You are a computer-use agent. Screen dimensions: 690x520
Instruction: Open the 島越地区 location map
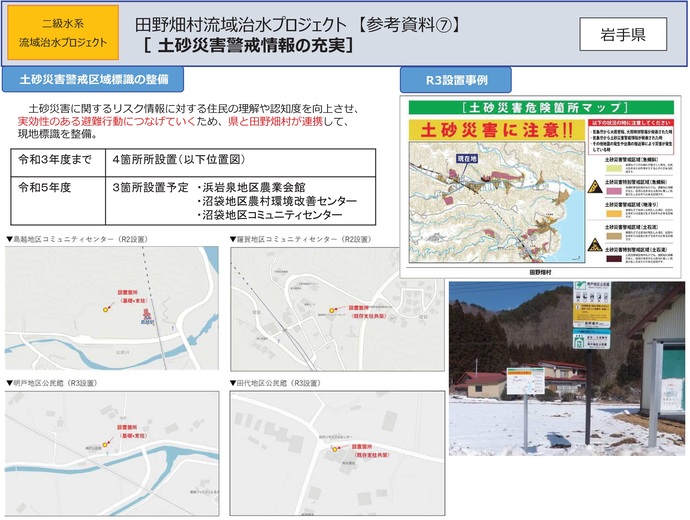pyautogui.click(x=112, y=308)
